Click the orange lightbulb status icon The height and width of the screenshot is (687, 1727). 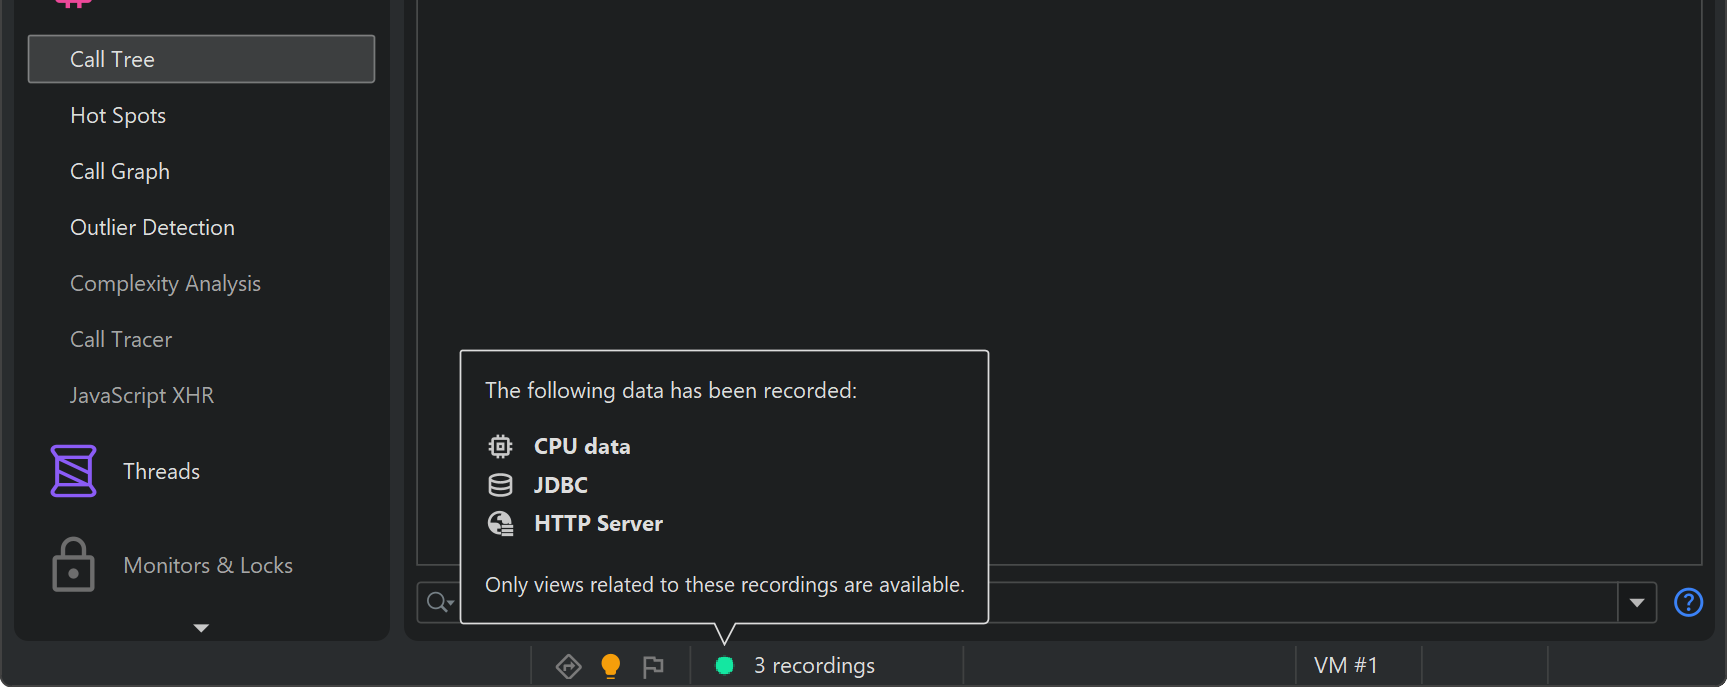click(x=610, y=666)
